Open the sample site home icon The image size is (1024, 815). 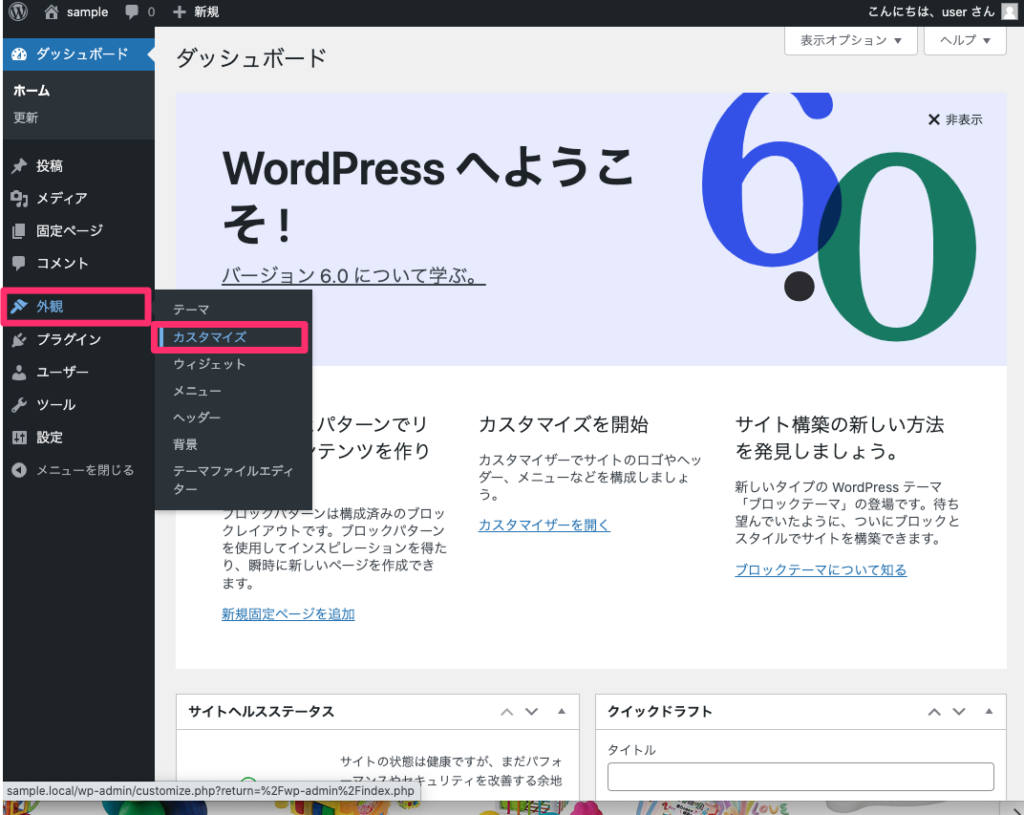pyautogui.click(x=51, y=12)
